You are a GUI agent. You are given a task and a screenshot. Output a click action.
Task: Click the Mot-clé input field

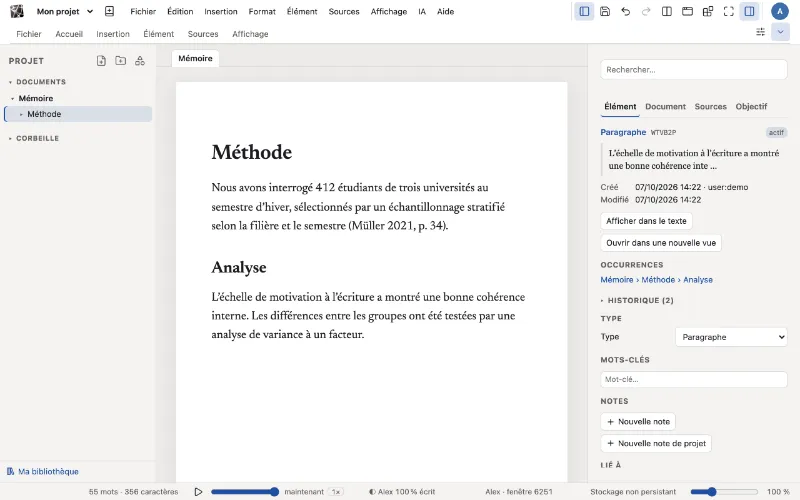(x=693, y=379)
